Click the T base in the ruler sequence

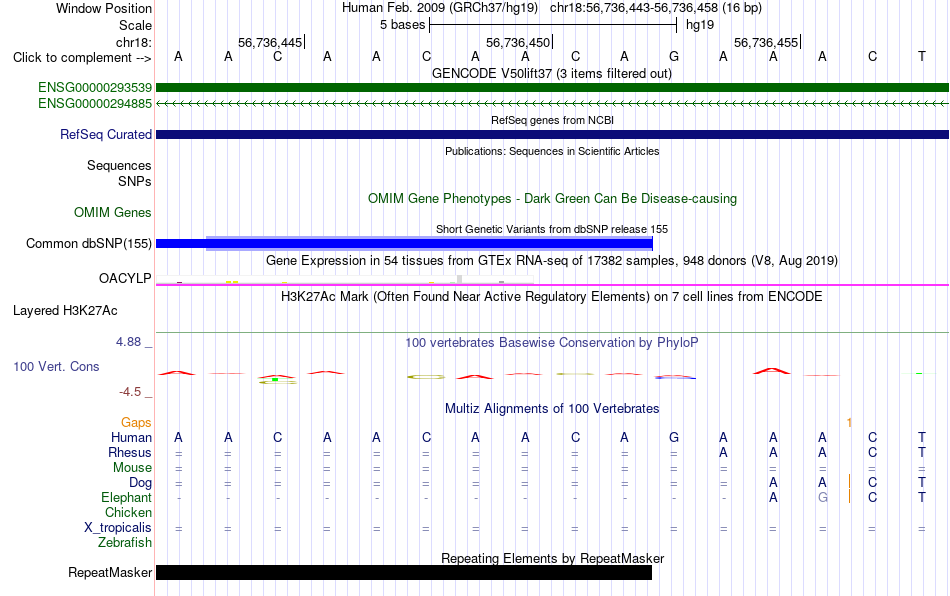[922, 57]
